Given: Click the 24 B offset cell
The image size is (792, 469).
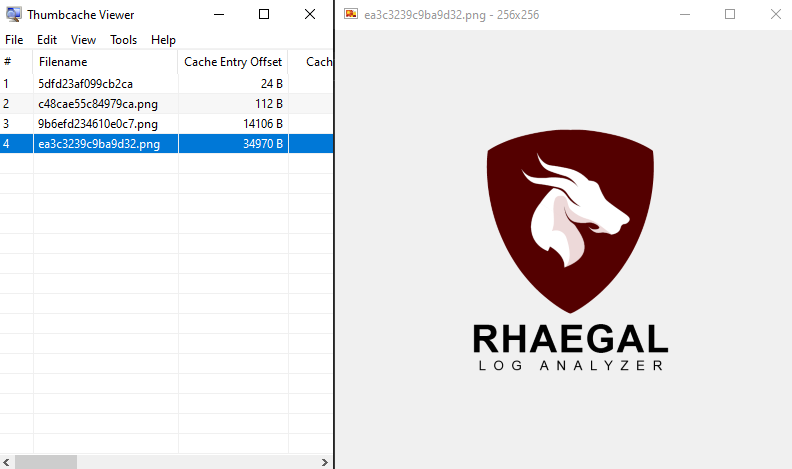Looking at the screenshot, I should click(x=233, y=84).
